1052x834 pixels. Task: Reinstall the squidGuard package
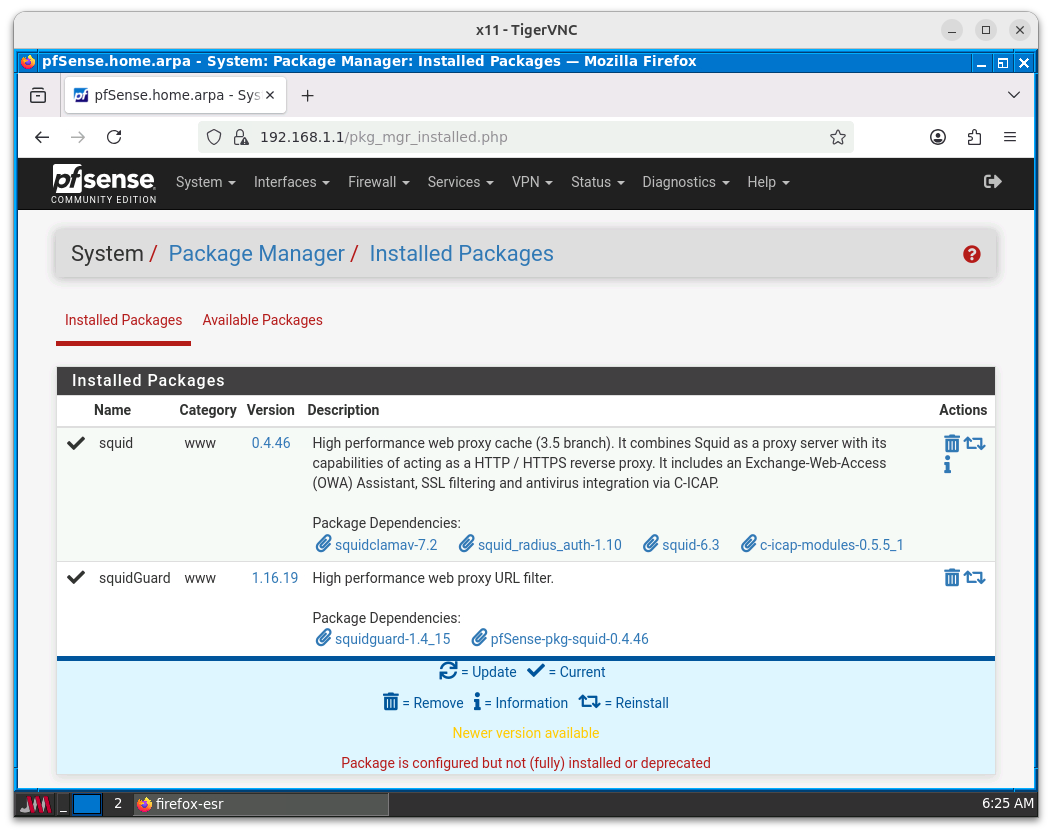pyautogui.click(x=975, y=577)
